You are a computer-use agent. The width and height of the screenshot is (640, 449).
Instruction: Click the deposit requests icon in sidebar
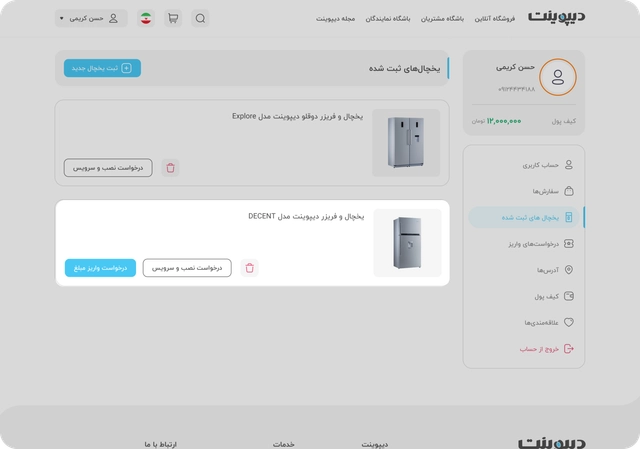click(569, 244)
